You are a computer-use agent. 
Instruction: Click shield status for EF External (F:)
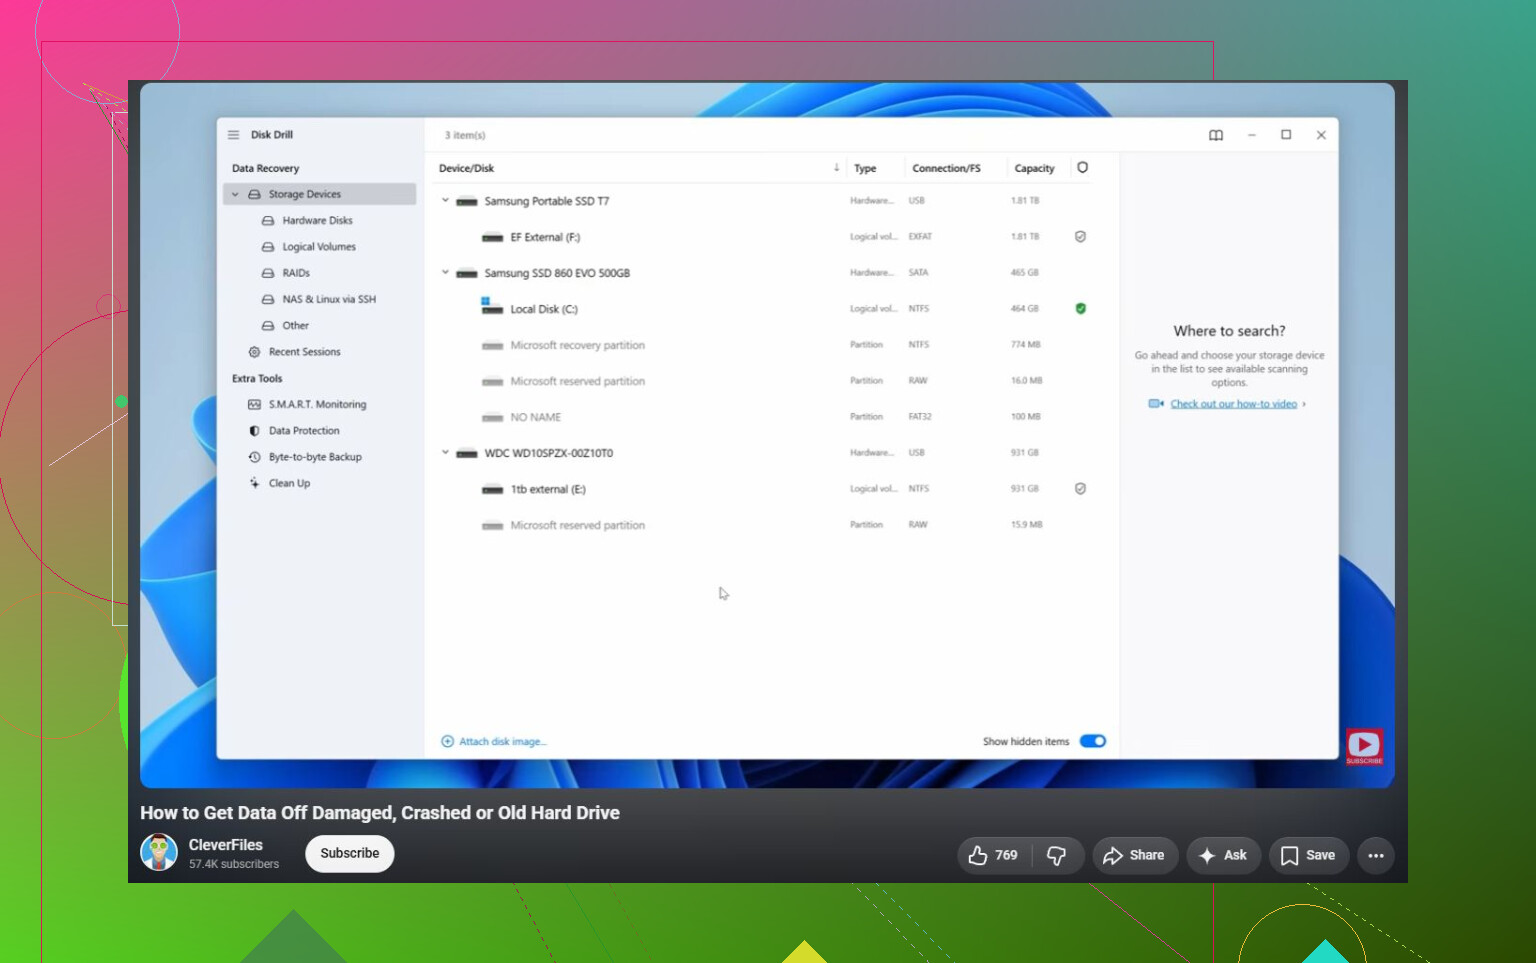click(x=1080, y=237)
